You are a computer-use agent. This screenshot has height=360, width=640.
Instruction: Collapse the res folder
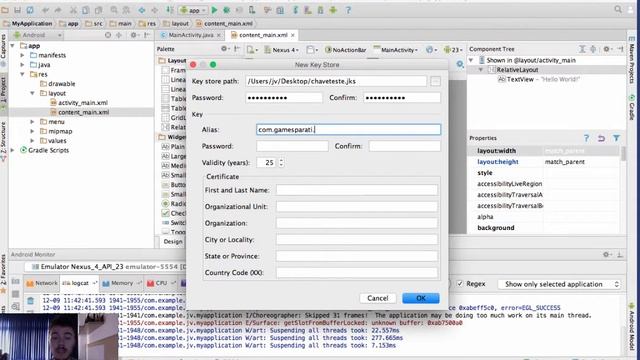(x=22, y=74)
